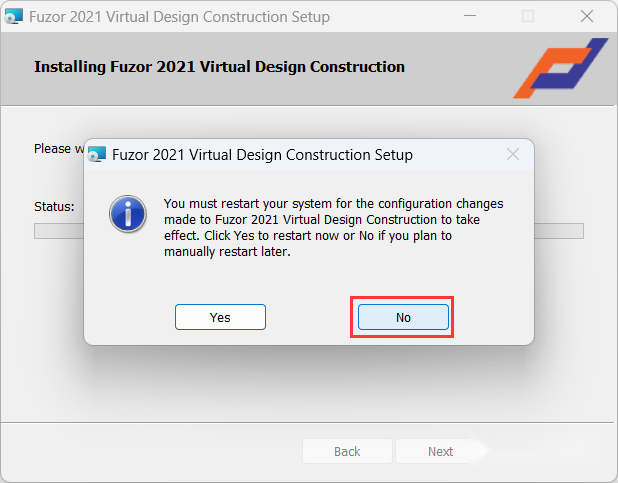The height and width of the screenshot is (483, 618).
Task: Click the installer icon in dialog title bar
Action: [97, 154]
